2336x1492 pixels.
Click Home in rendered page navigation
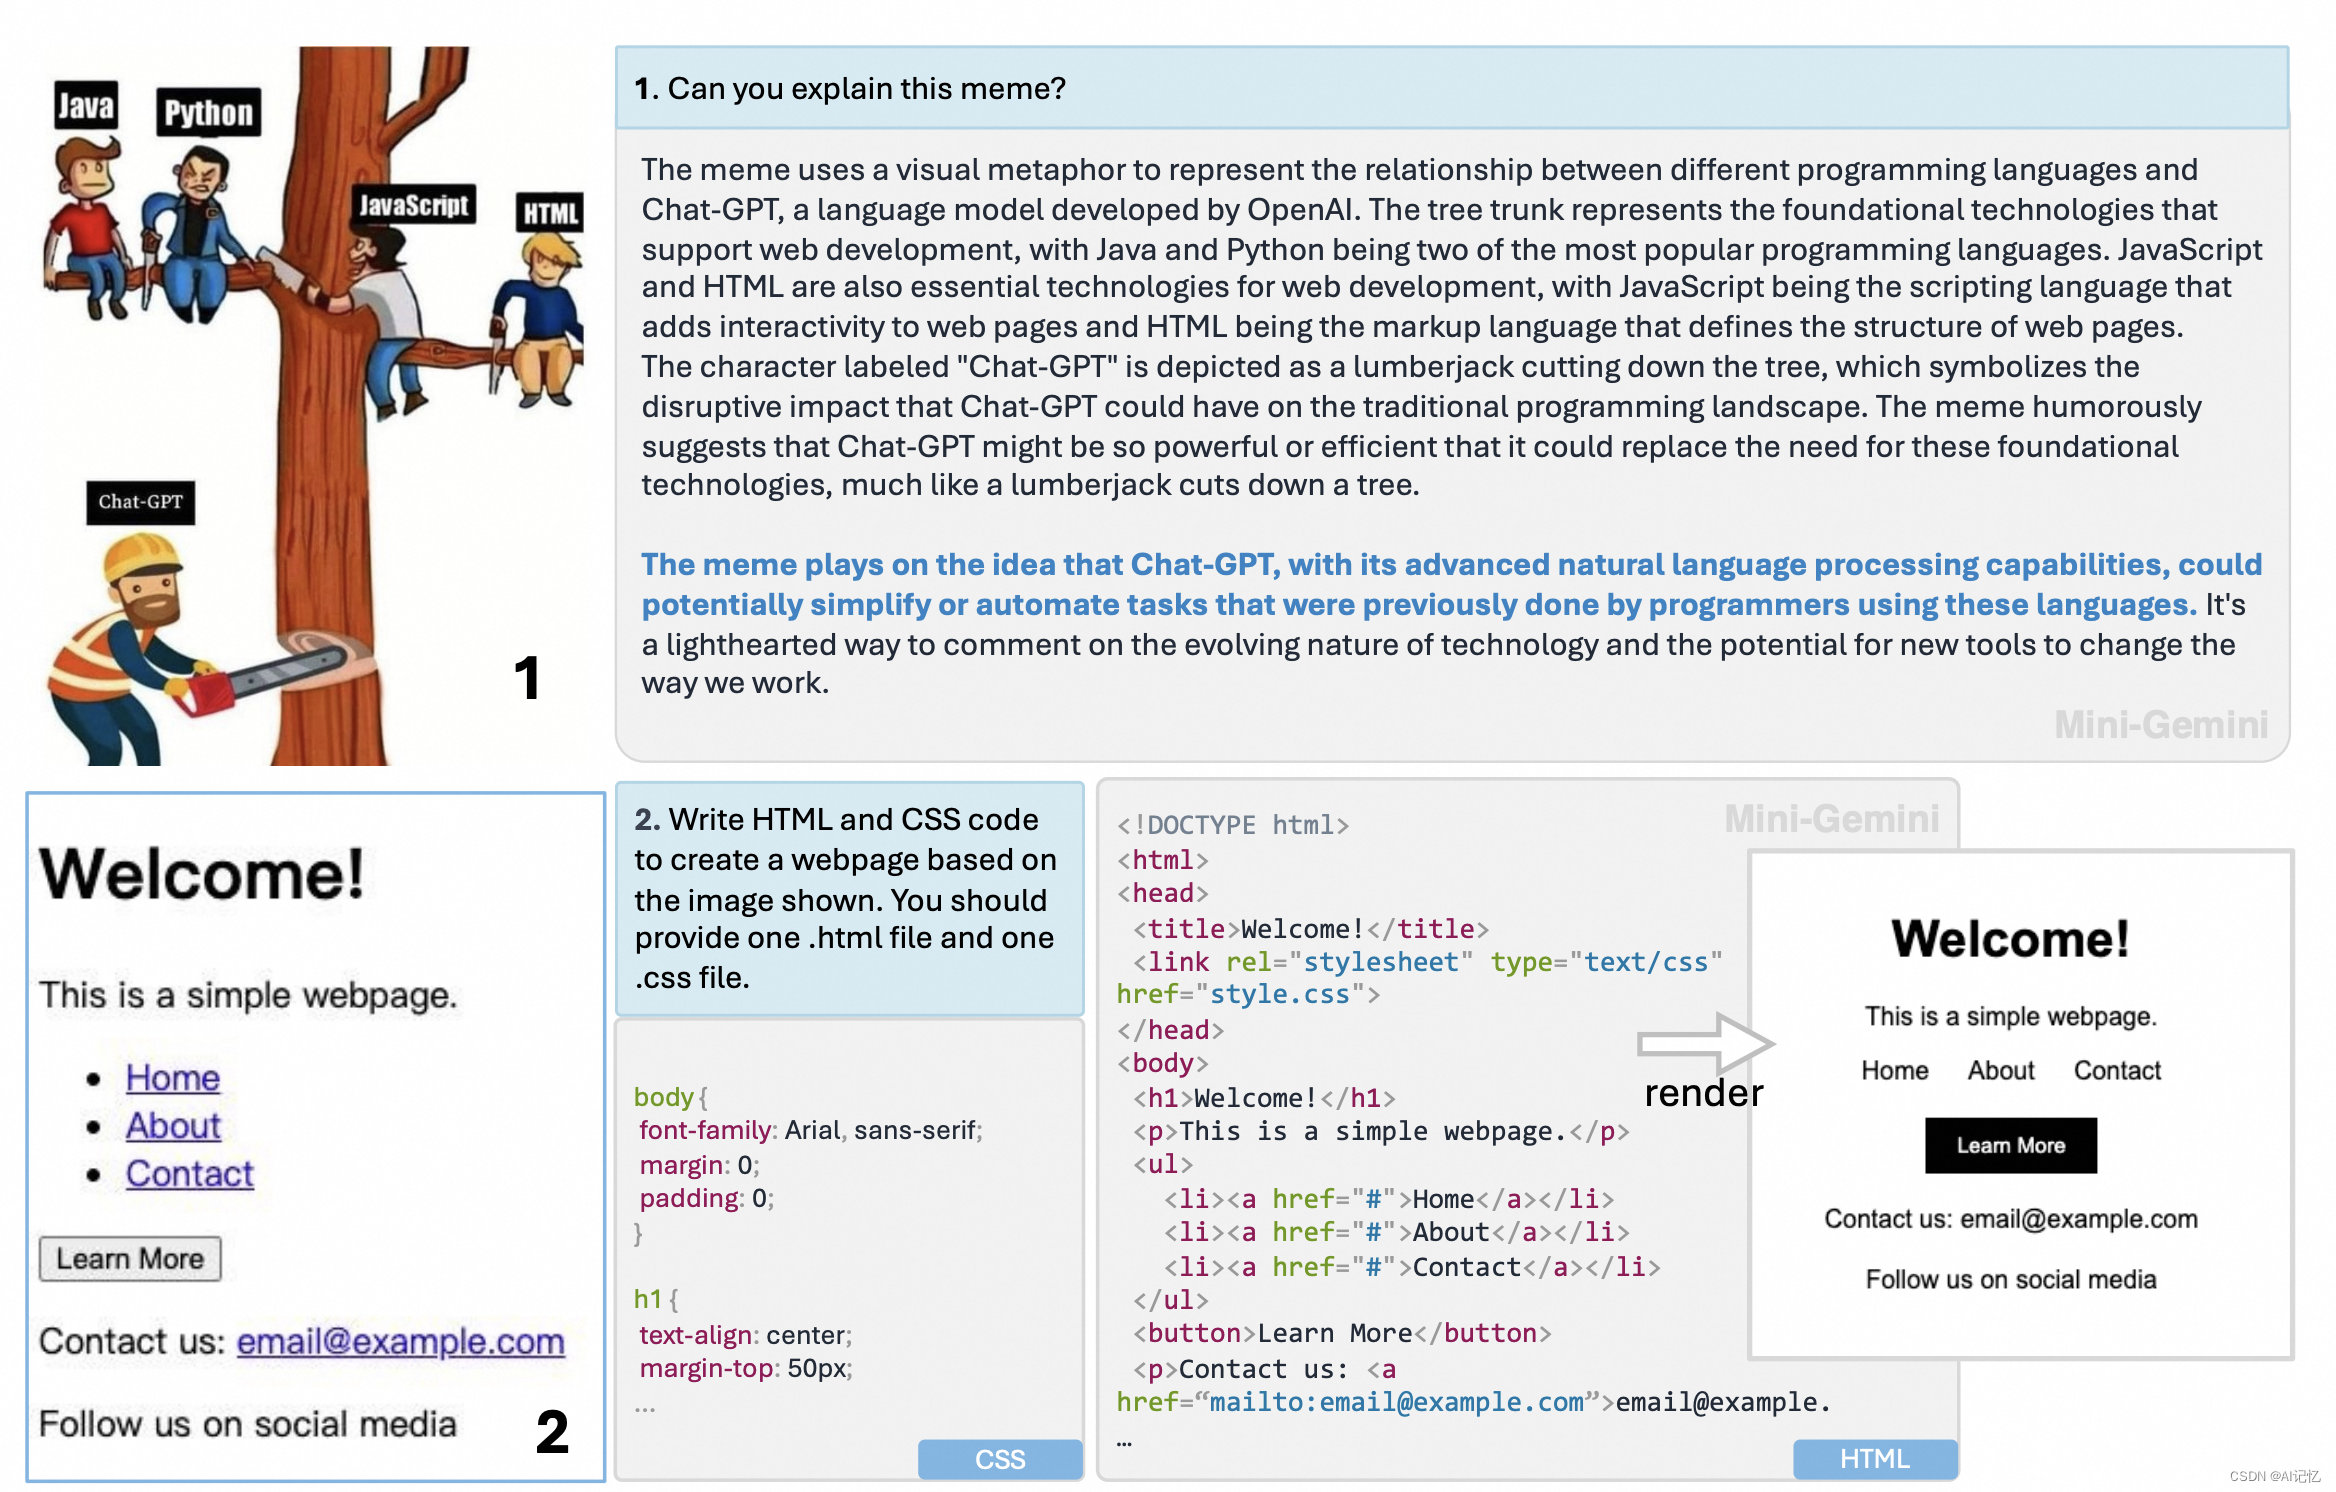coord(1894,1070)
